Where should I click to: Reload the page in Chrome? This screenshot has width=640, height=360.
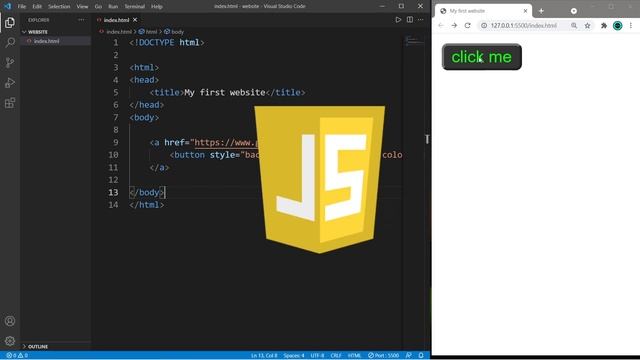[x=468, y=25]
